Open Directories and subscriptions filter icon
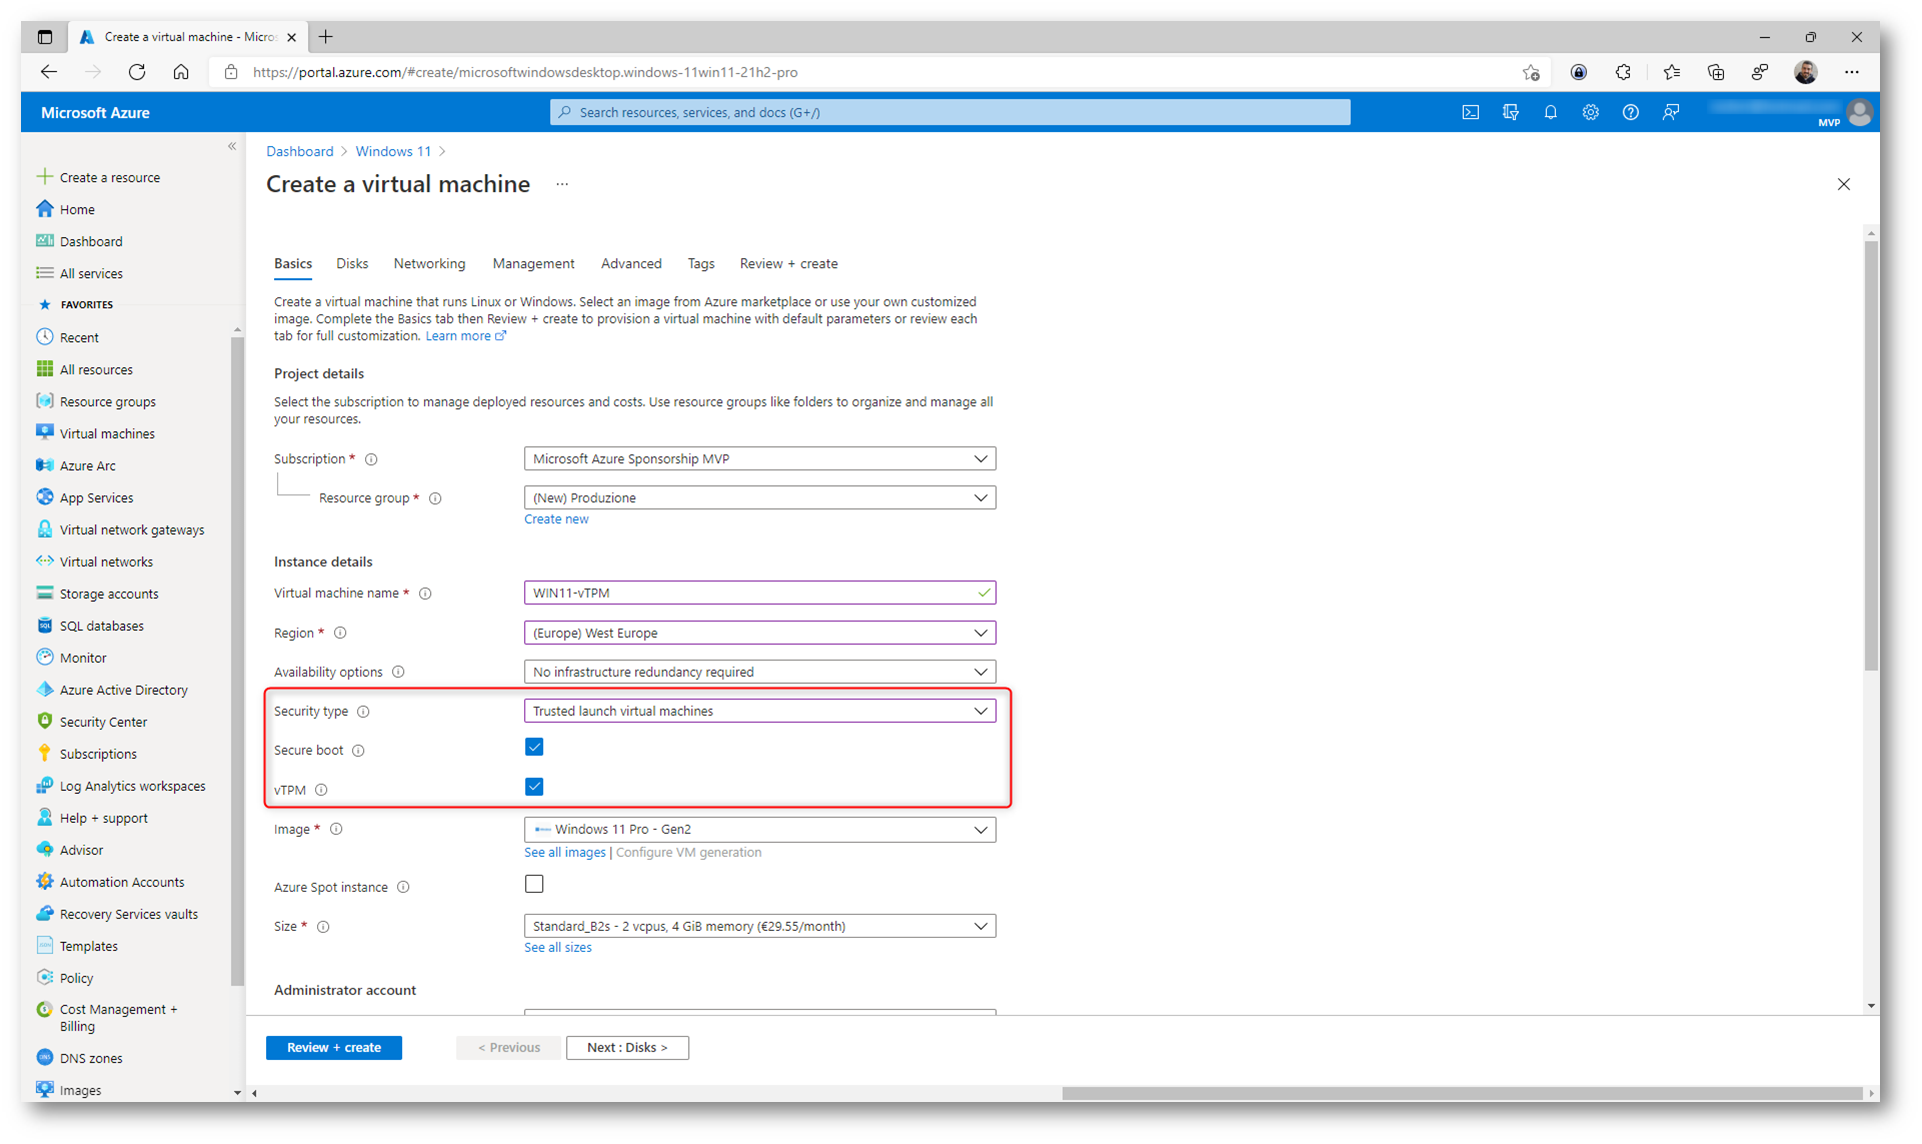Screen dimensions: 1922x1144 click(x=1510, y=112)
